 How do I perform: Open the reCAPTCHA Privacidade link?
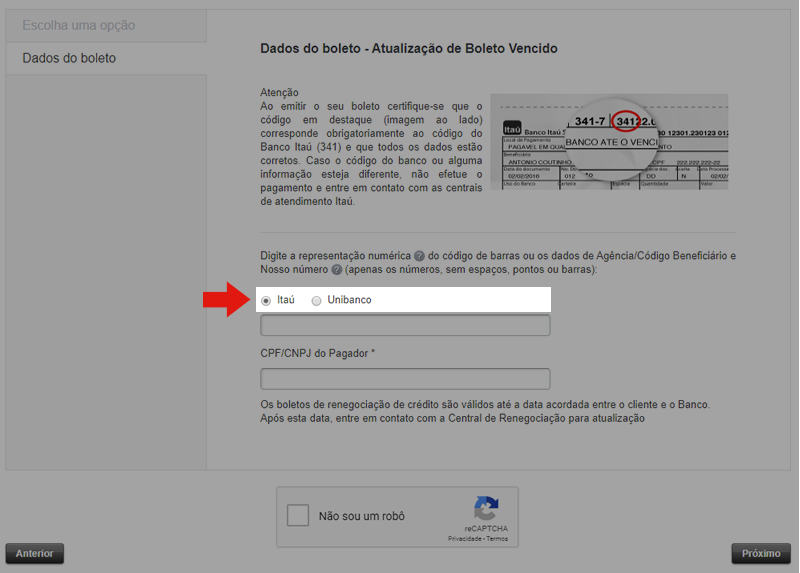[x=465, y=539]
